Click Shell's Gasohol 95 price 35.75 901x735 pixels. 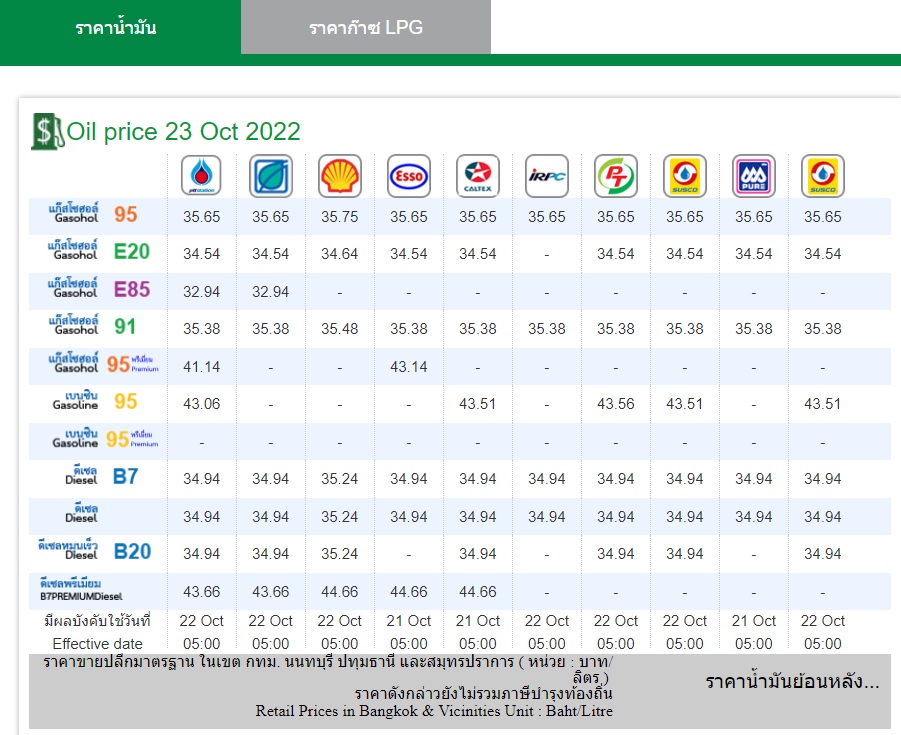click(x=340, y=217)
